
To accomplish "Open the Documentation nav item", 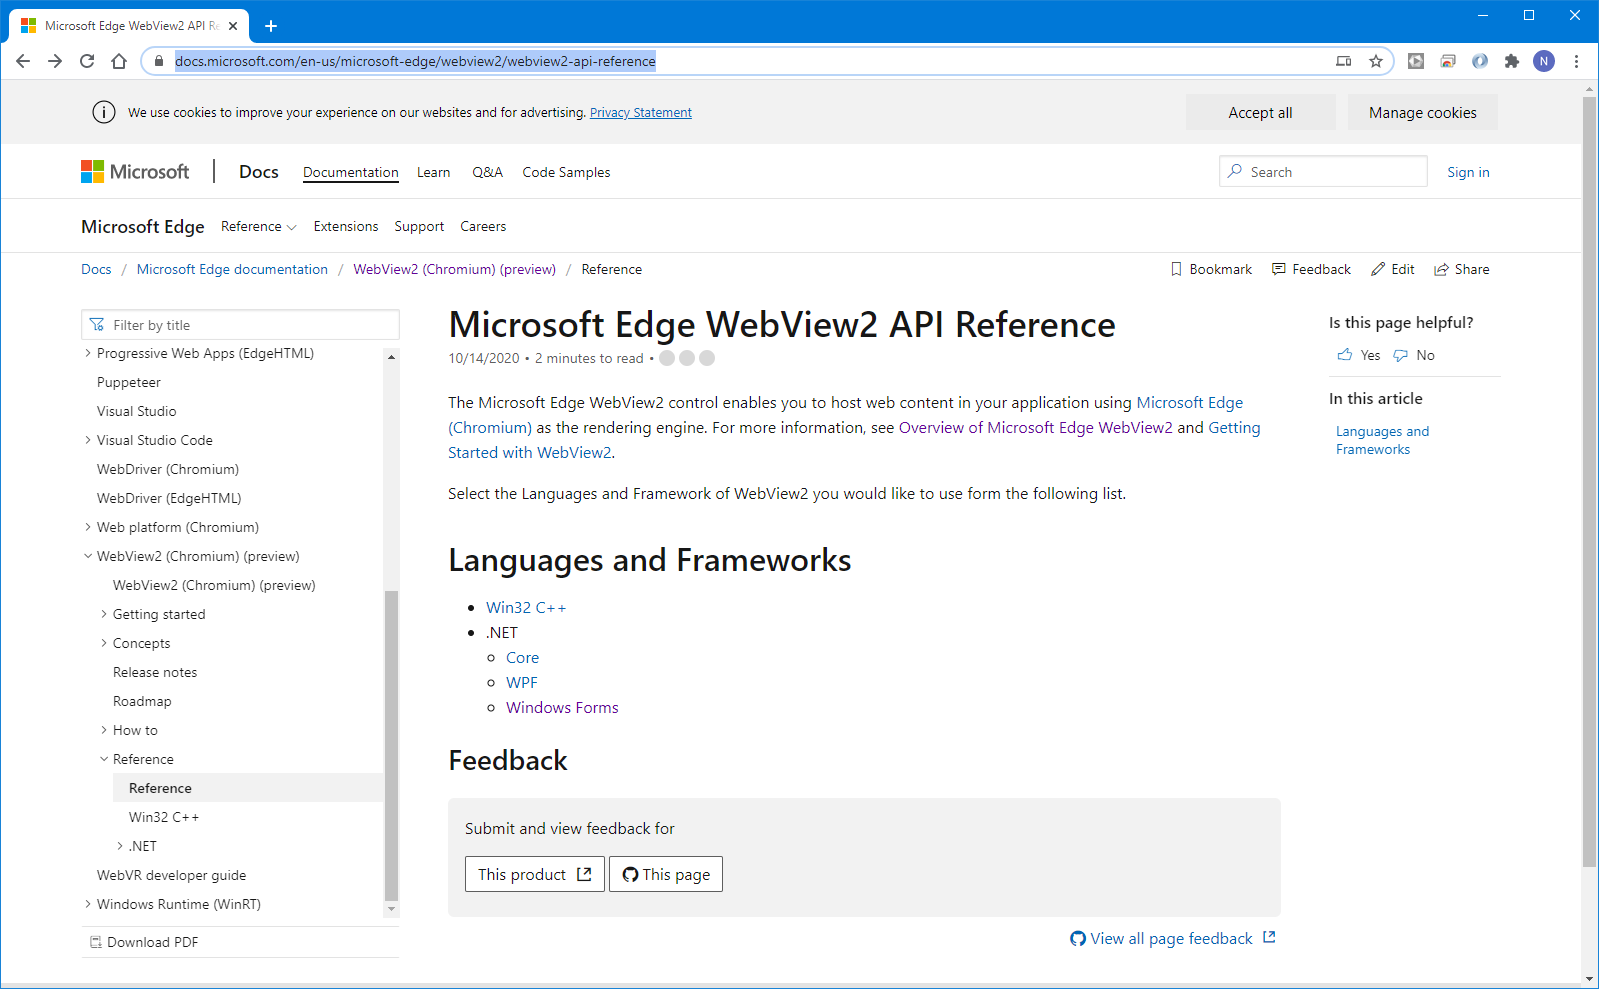I will click(351, 172).
